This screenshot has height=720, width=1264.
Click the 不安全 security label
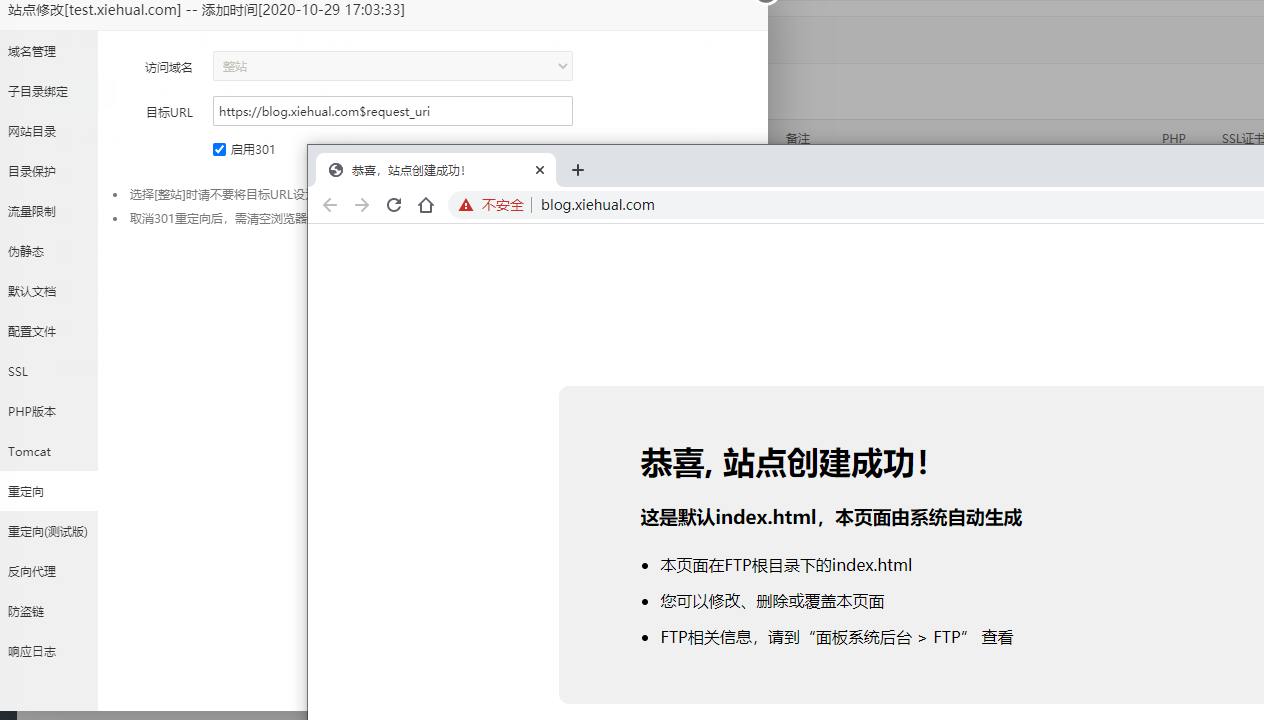tap(503, 205)
